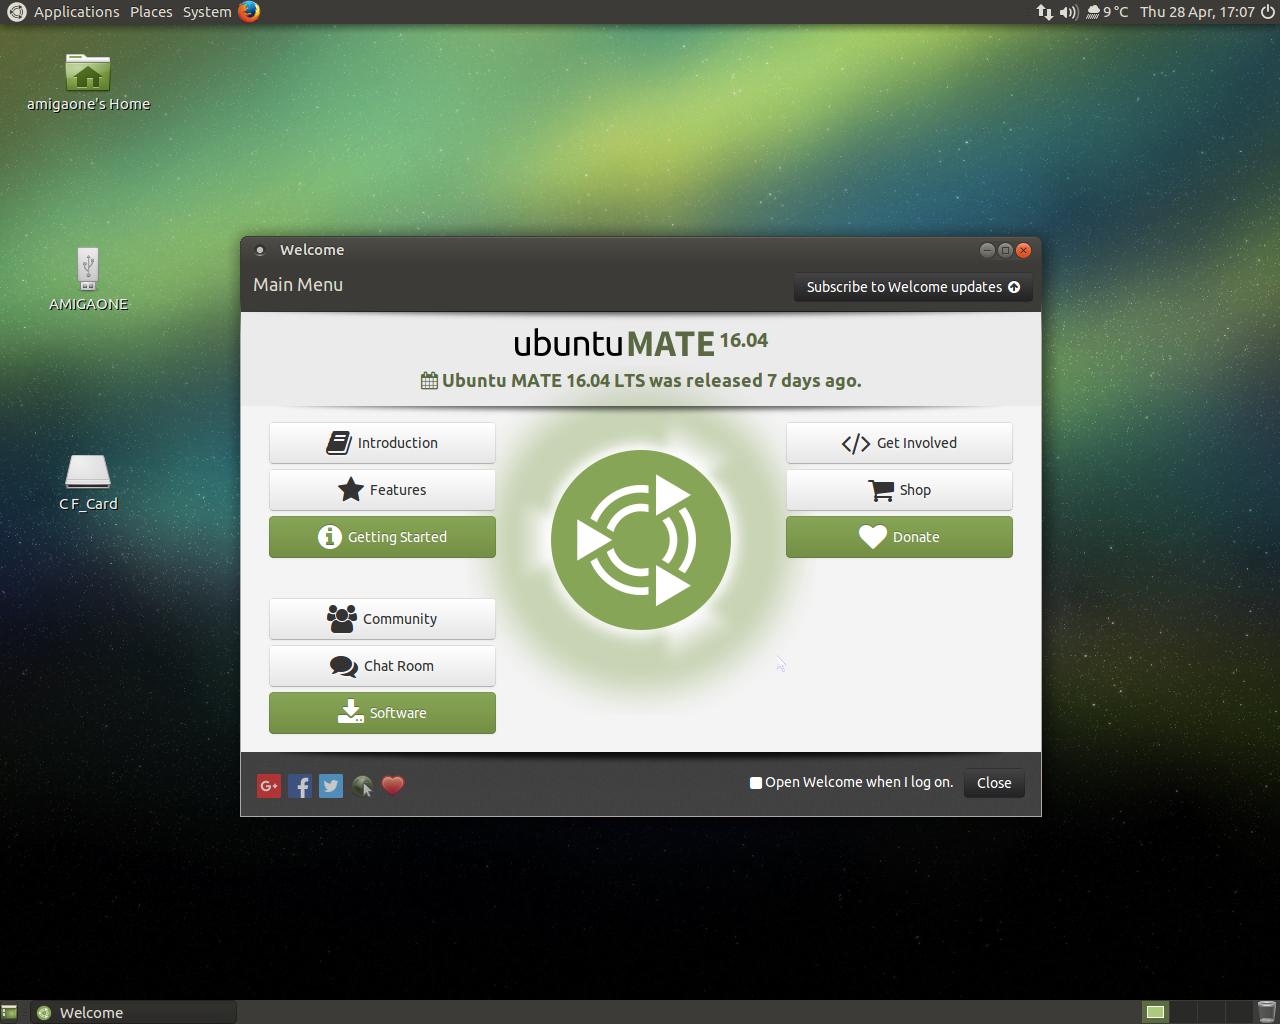Expand the System menu
Screen dimensions: 1280x1024
coord(207,12)
